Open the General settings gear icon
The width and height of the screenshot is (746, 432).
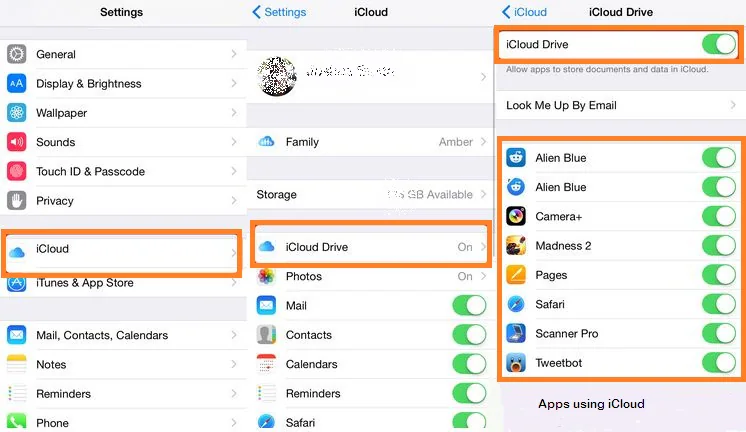17,54
